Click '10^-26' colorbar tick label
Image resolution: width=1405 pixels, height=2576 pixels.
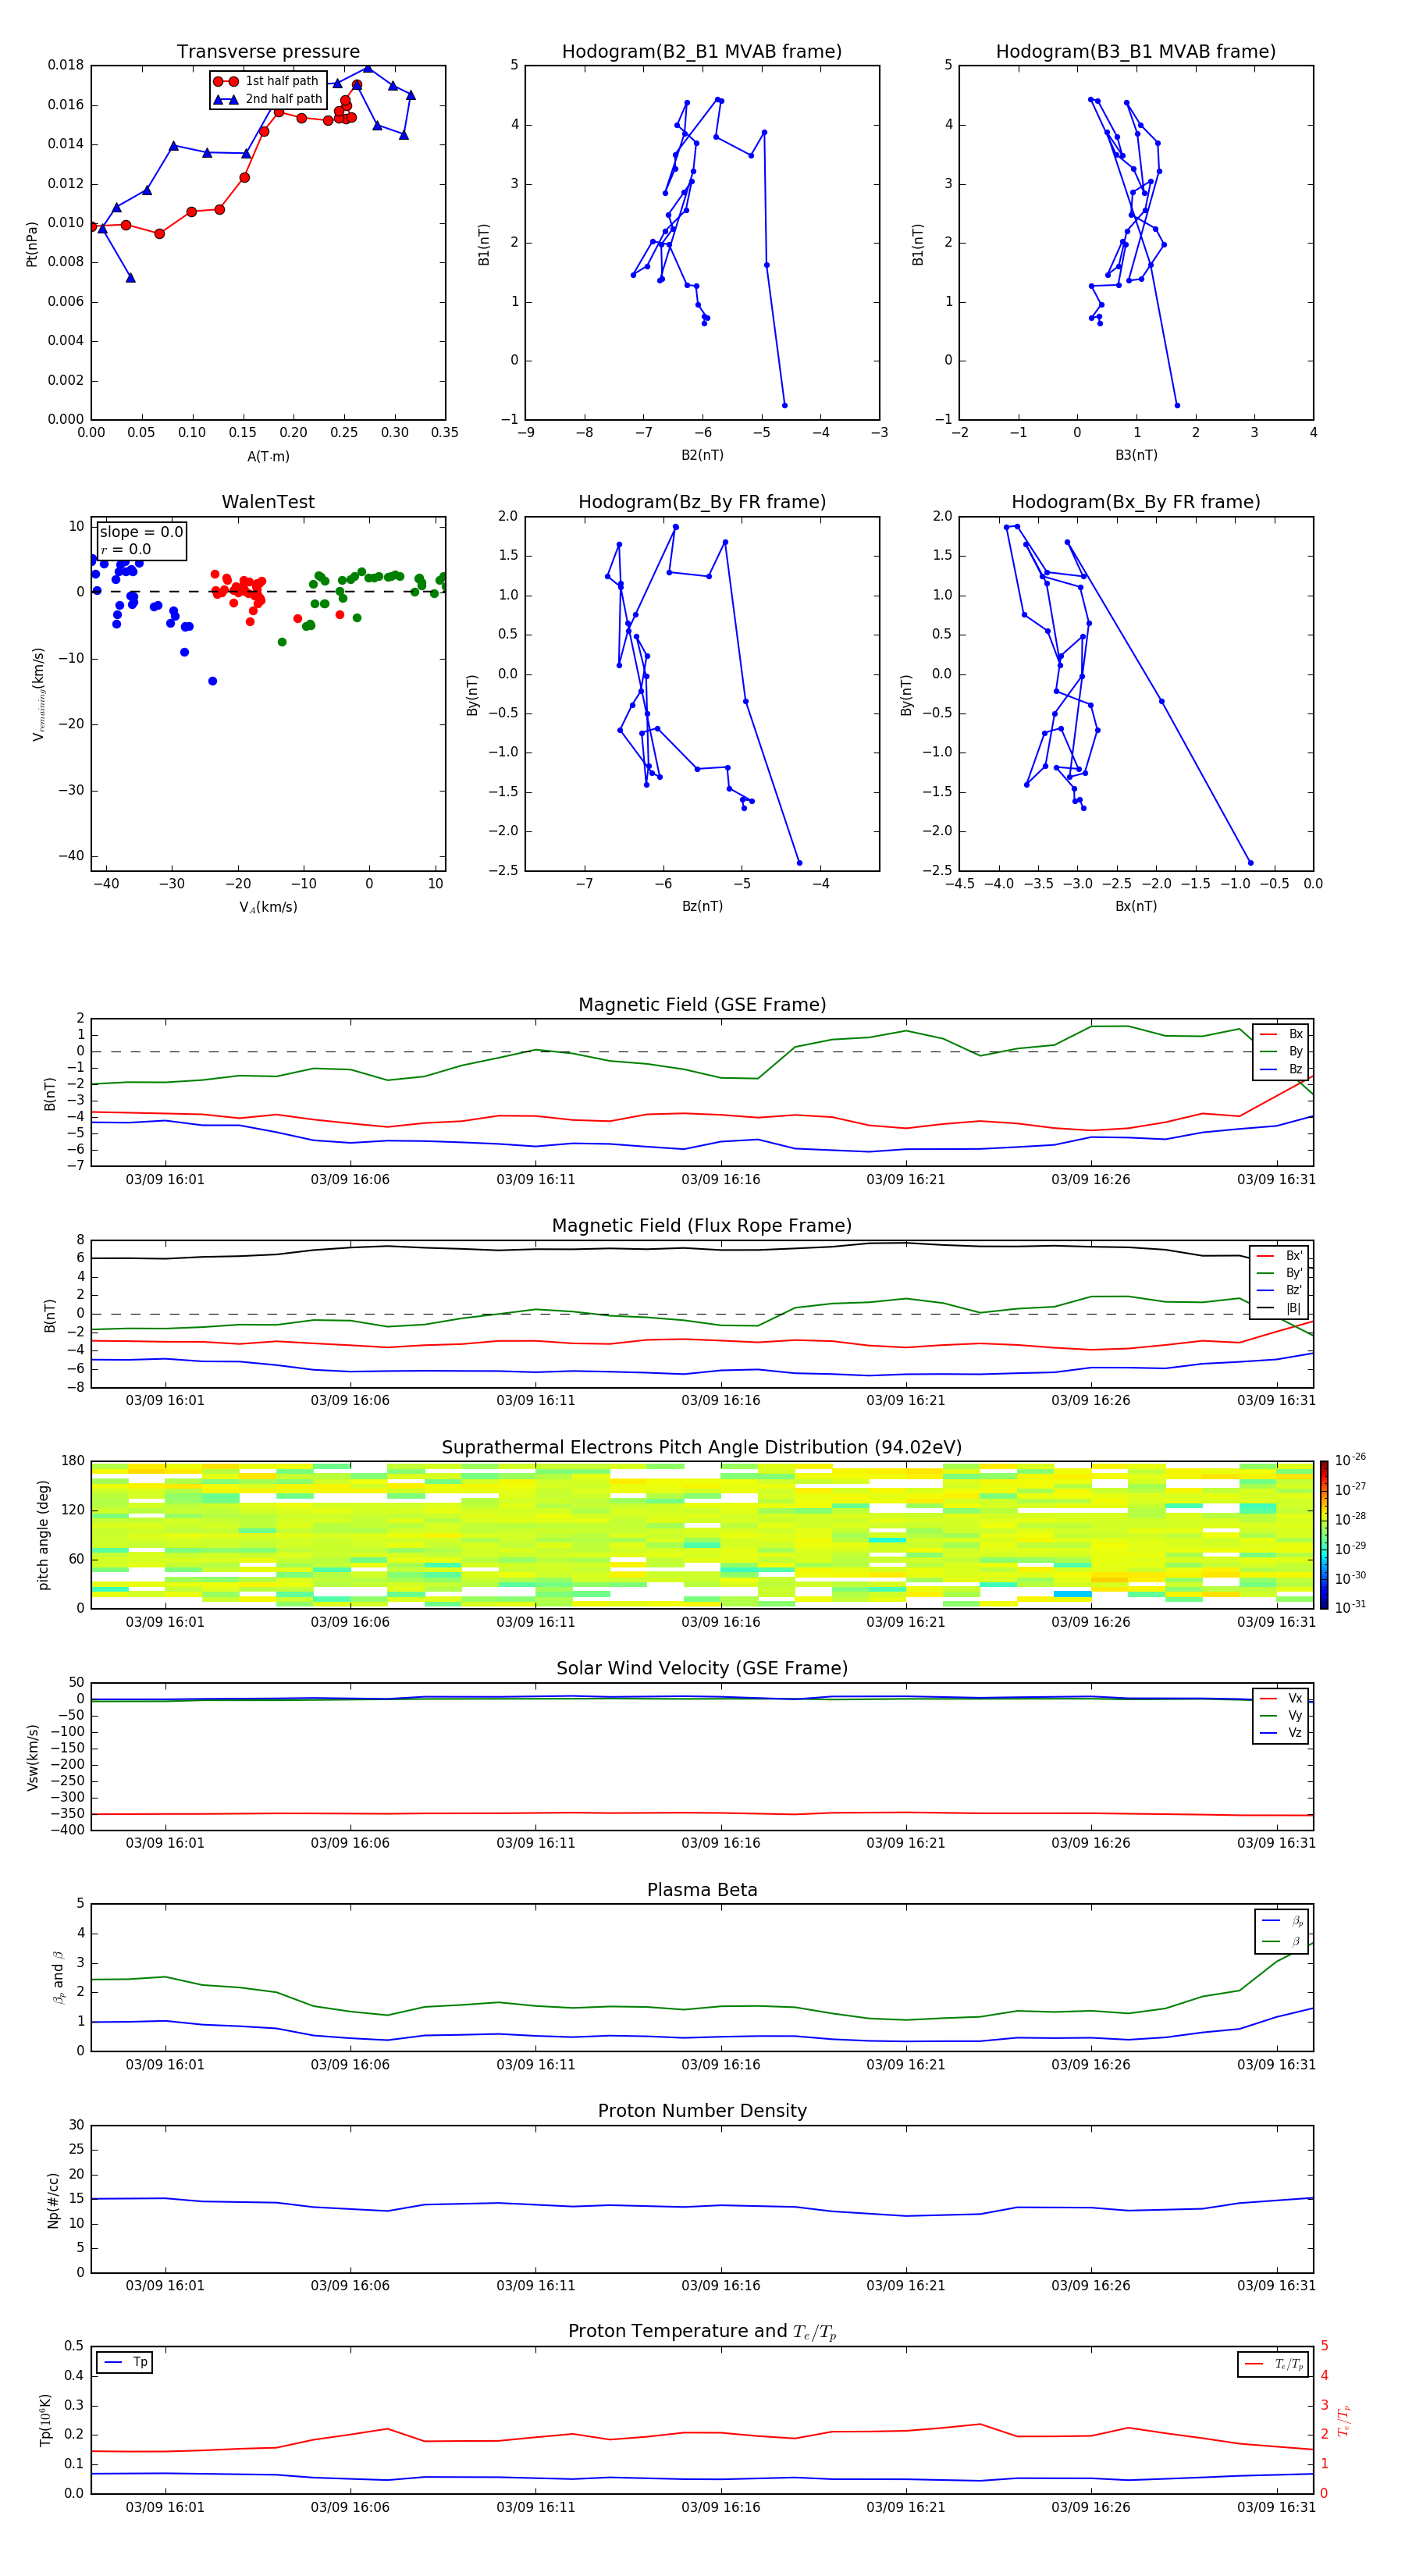(1350, 1460)
